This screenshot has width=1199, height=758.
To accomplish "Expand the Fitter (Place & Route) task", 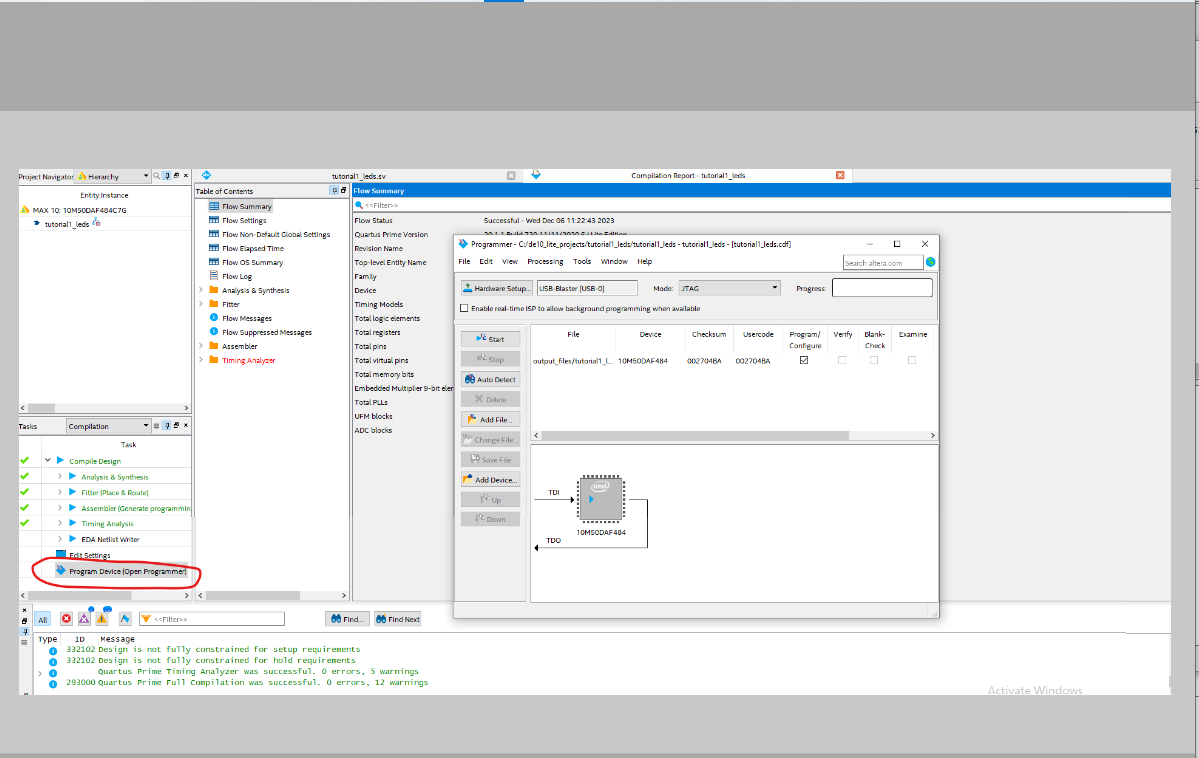I will [60, 492].
